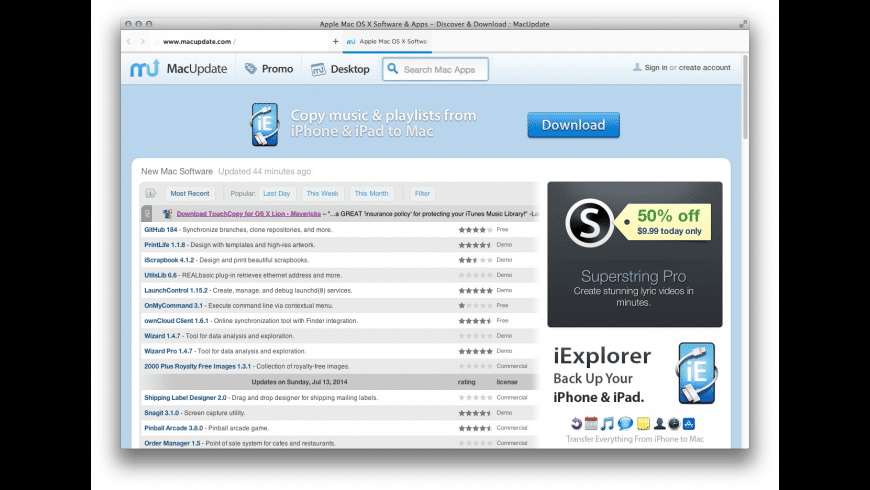Open the UtilsLib 6.6 listing

click(x=160, y=275)
